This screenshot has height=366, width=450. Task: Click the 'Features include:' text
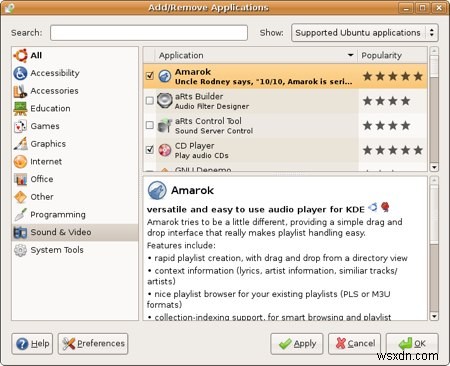click(x=181, y=246)
